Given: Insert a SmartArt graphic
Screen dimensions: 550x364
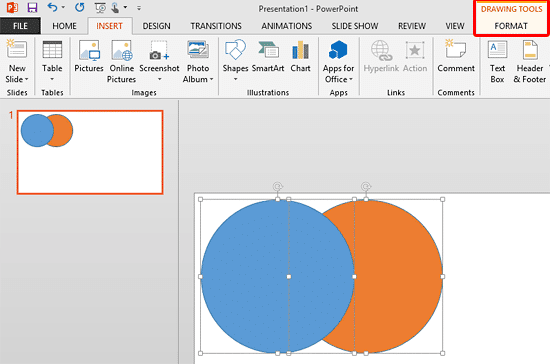Looking at the screenshot, I should [268, 56].
